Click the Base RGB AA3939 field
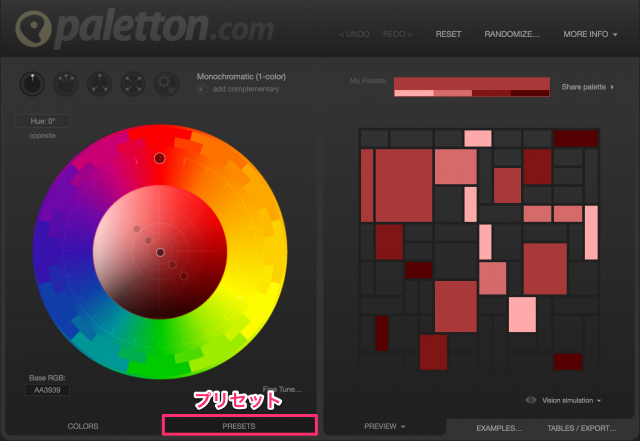 pos(47,390)
